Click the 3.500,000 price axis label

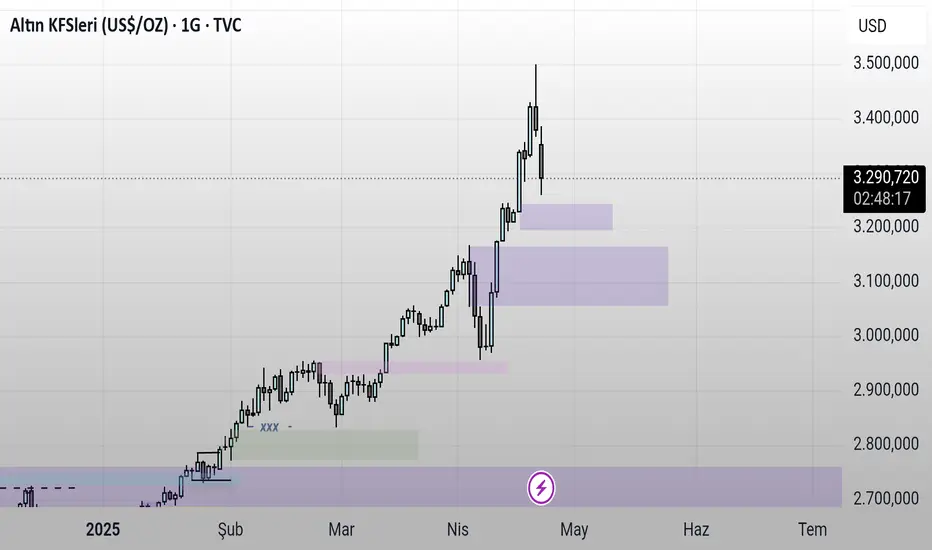pos(885,63)
